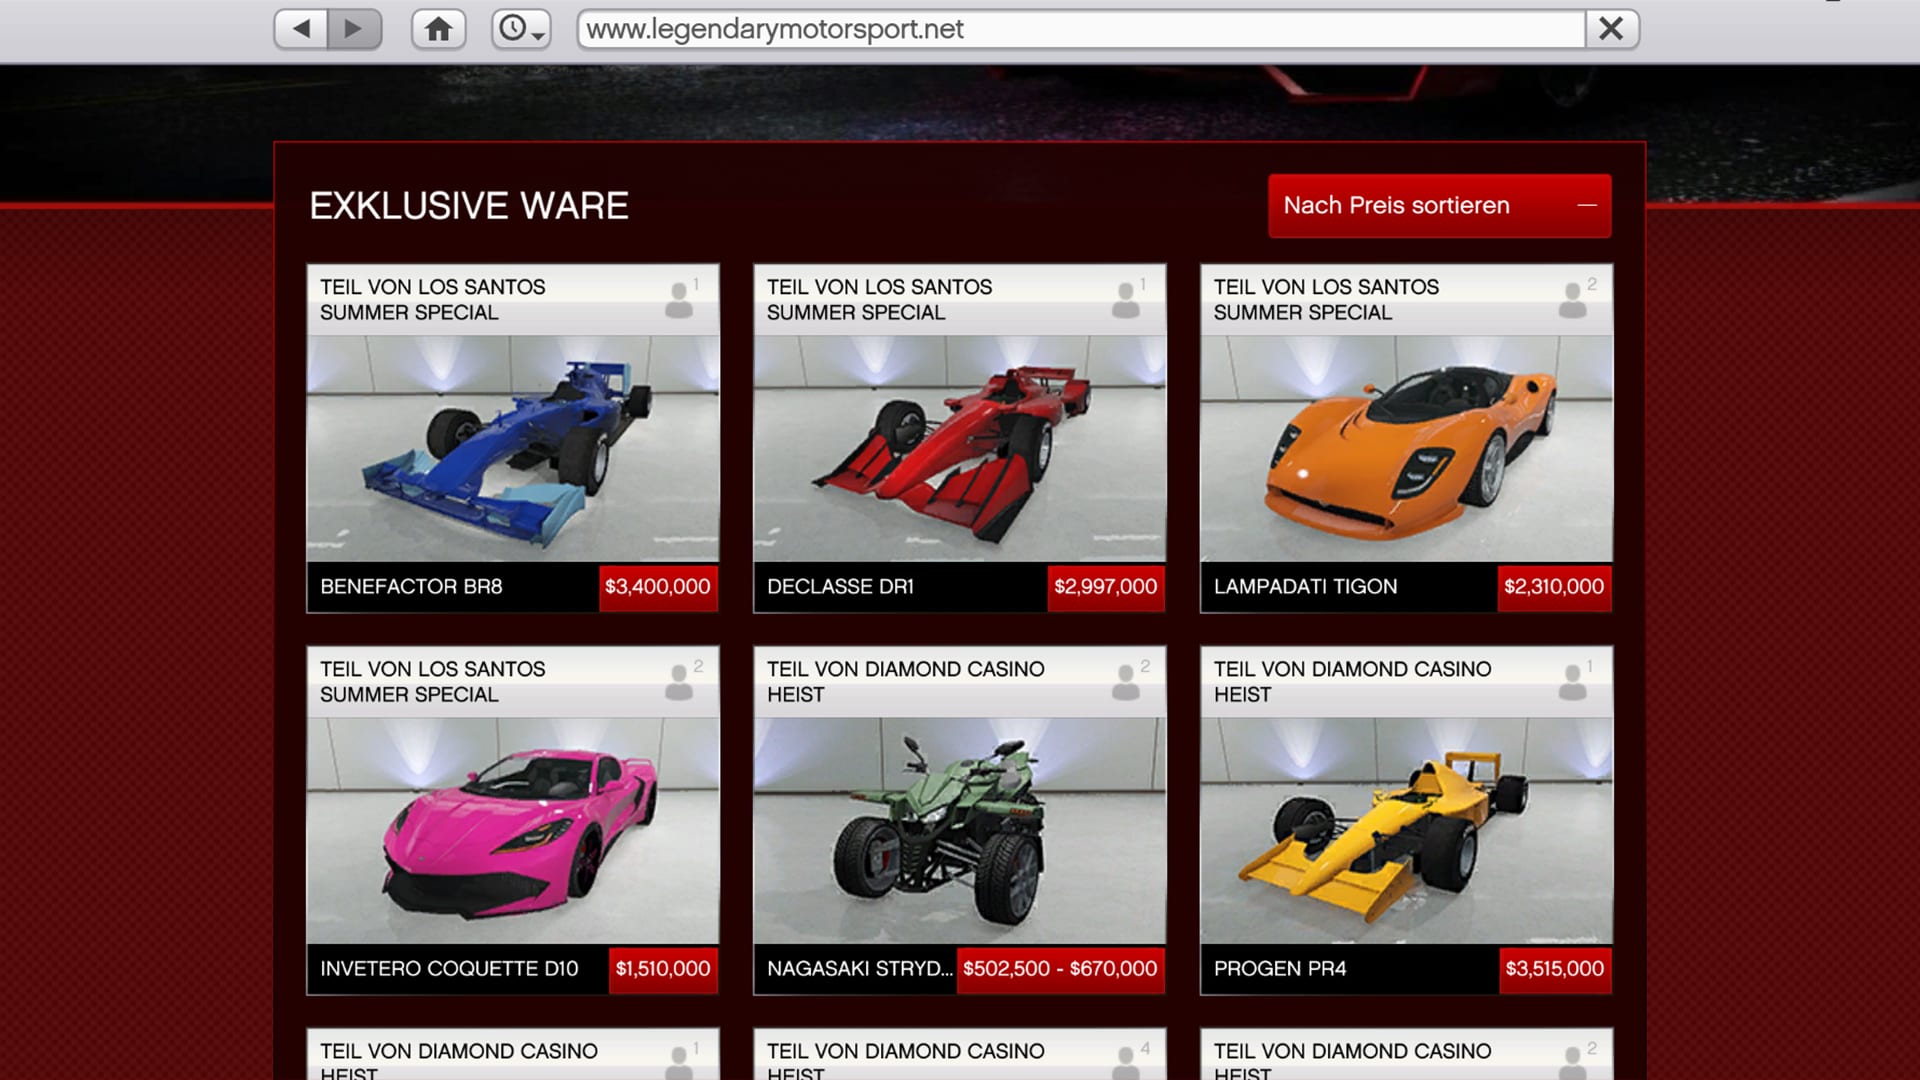The image size is (1920, 1080).
Task: Select the $3,400,000 price tag
Action: click(658, 587)
